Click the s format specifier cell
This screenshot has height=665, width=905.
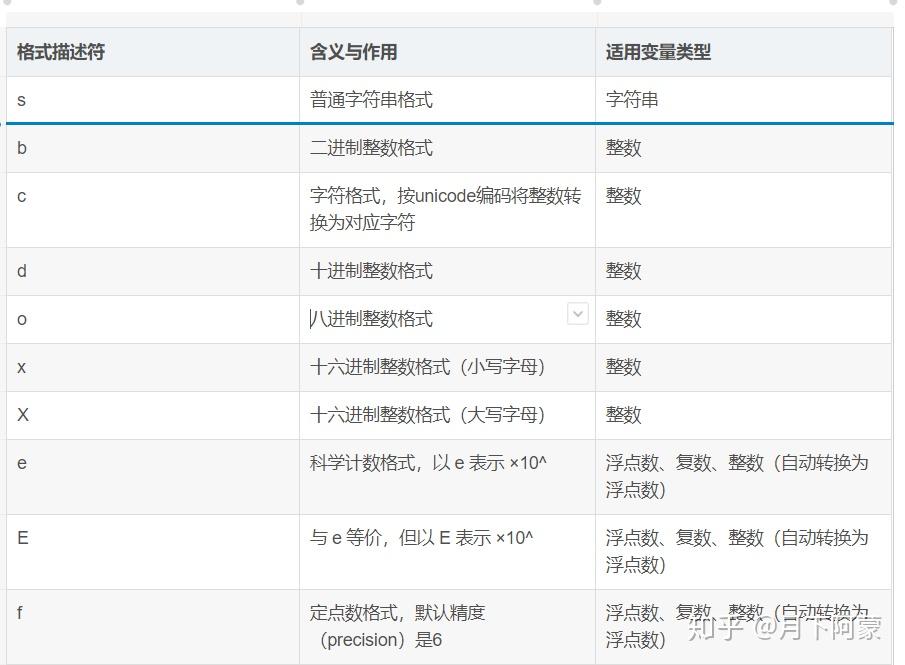coord(18,100)
